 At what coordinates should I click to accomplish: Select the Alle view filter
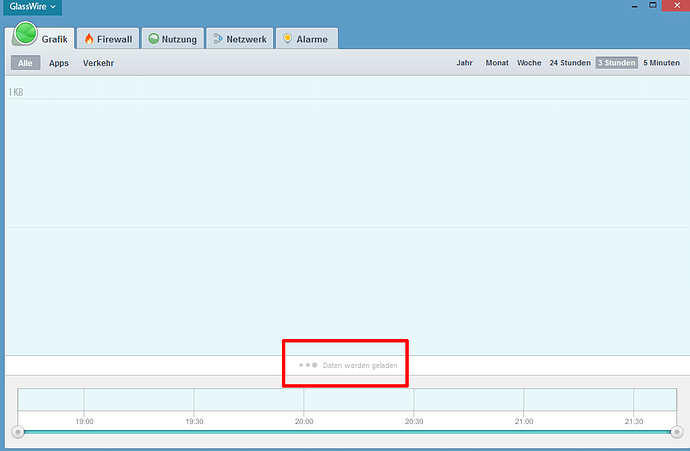pyautogui.click(x=26, y=63)
